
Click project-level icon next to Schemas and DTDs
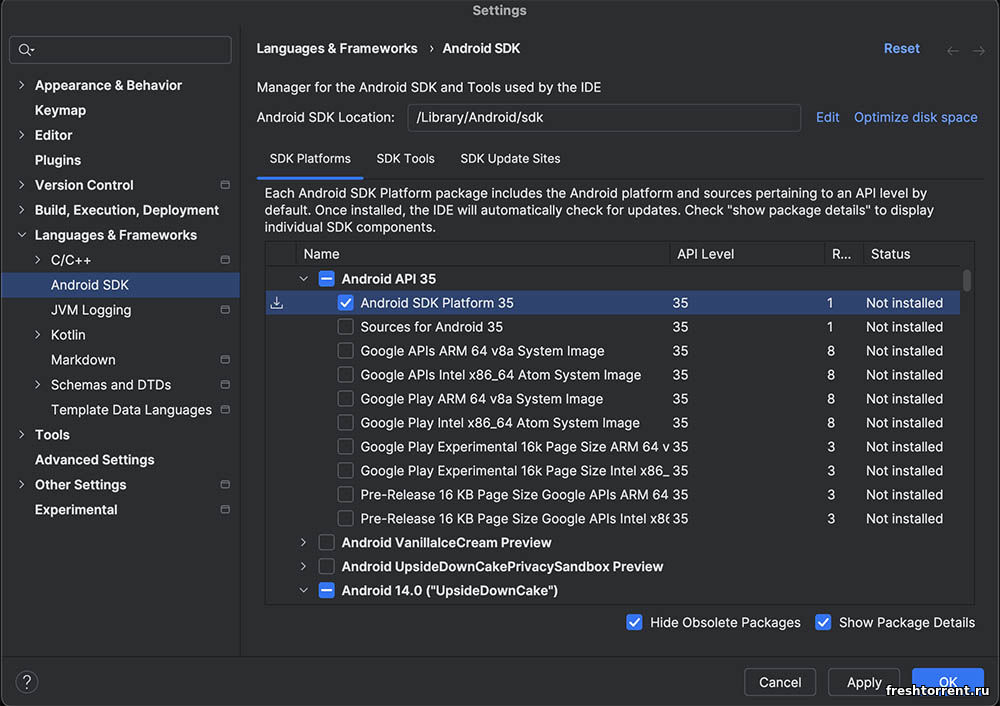(x=225, y=385)
